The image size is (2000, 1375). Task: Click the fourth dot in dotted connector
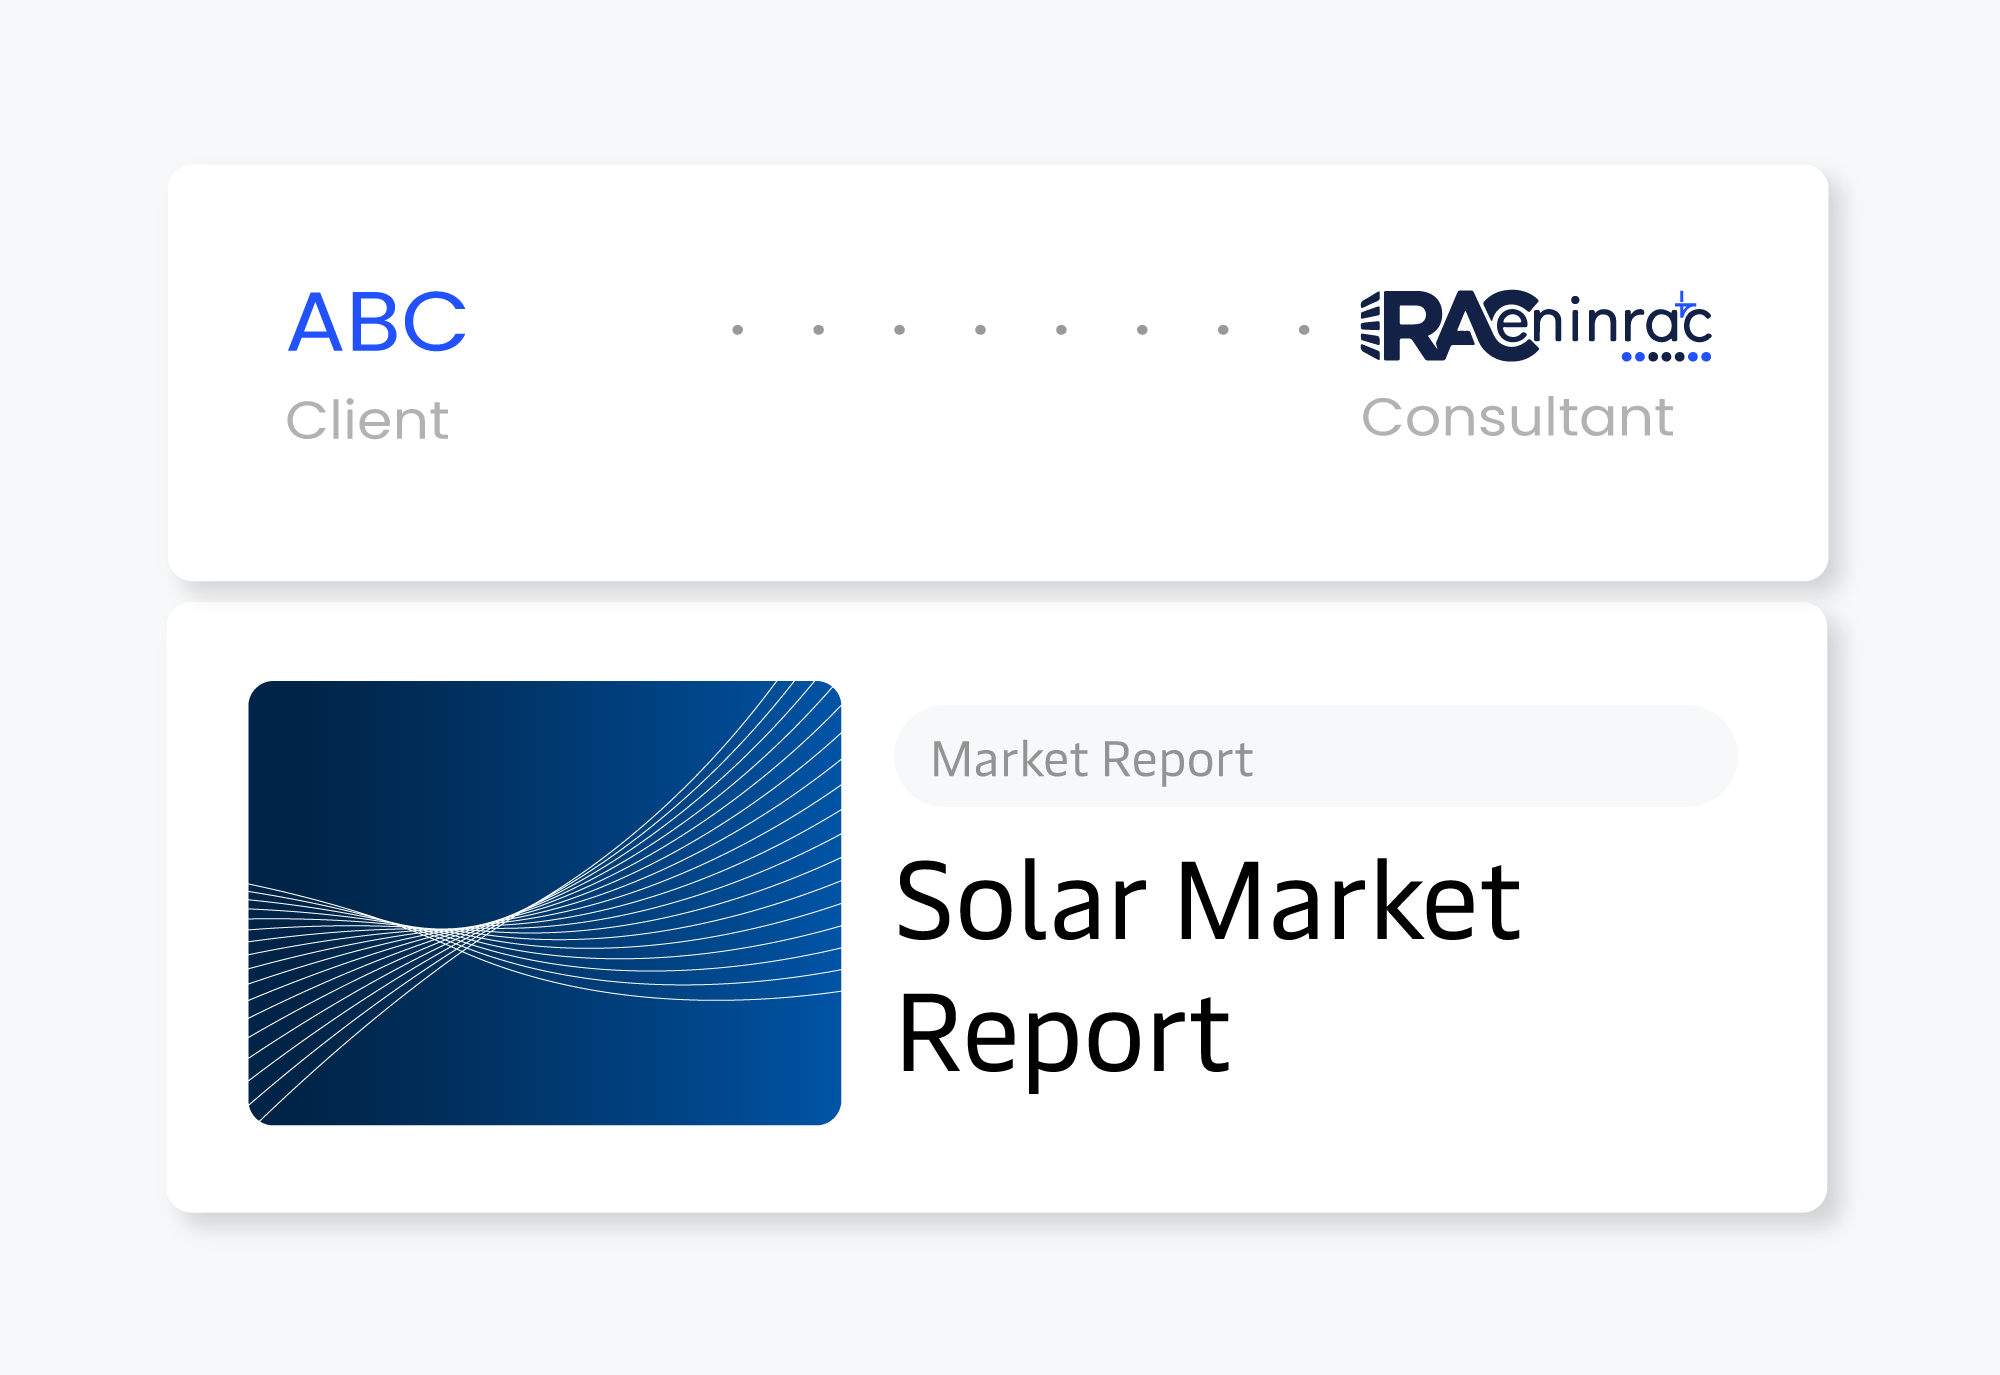coord(981,330)
